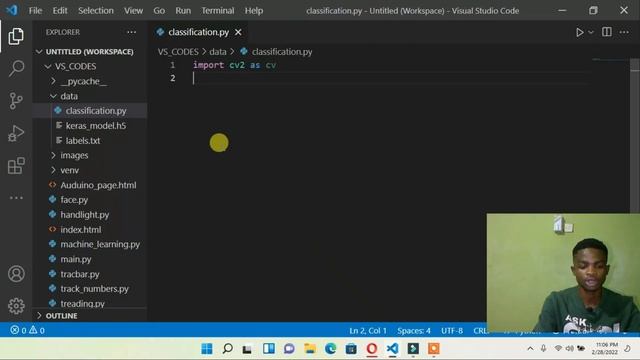The width and height of the screenshot is (640, 360).
Task: Open taskbar Search magnifier
Action: (x=227, y=349)
